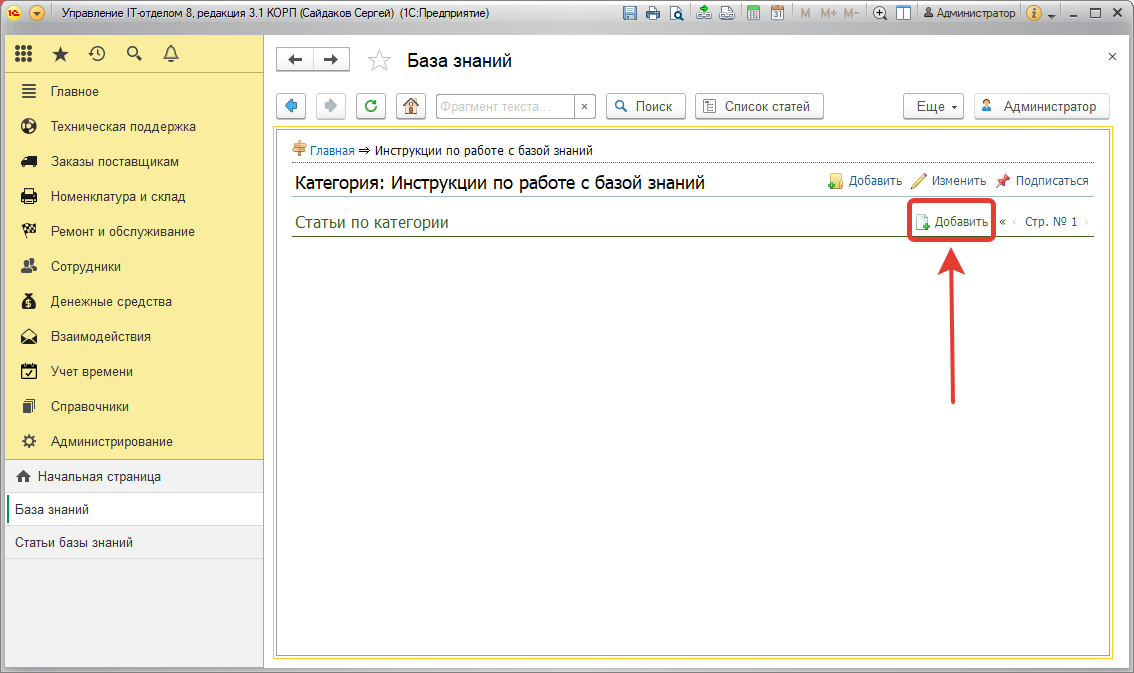Open Список статей
Image resolution: width=1134 pixels, height=673 pixels.
(759, 106)
